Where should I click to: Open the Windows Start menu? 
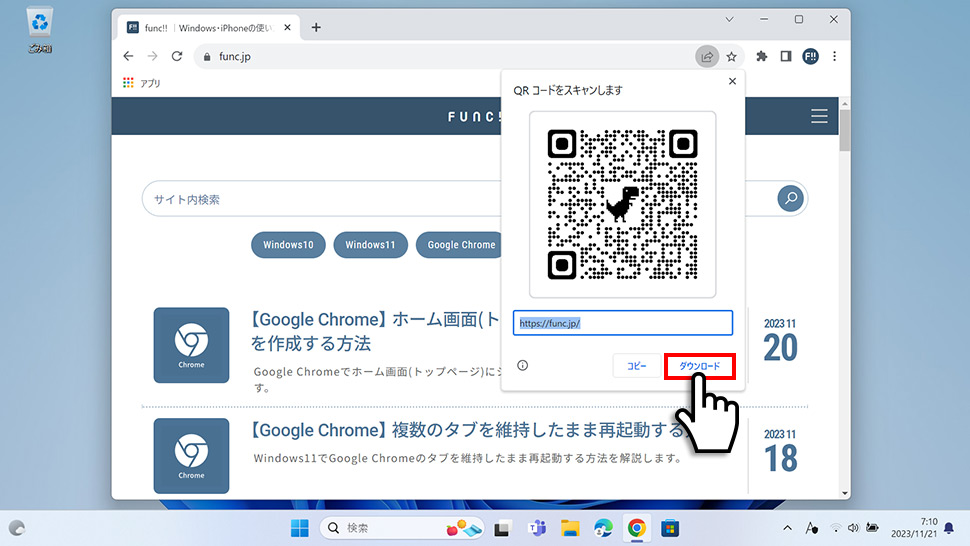click(x=299, y=528)
